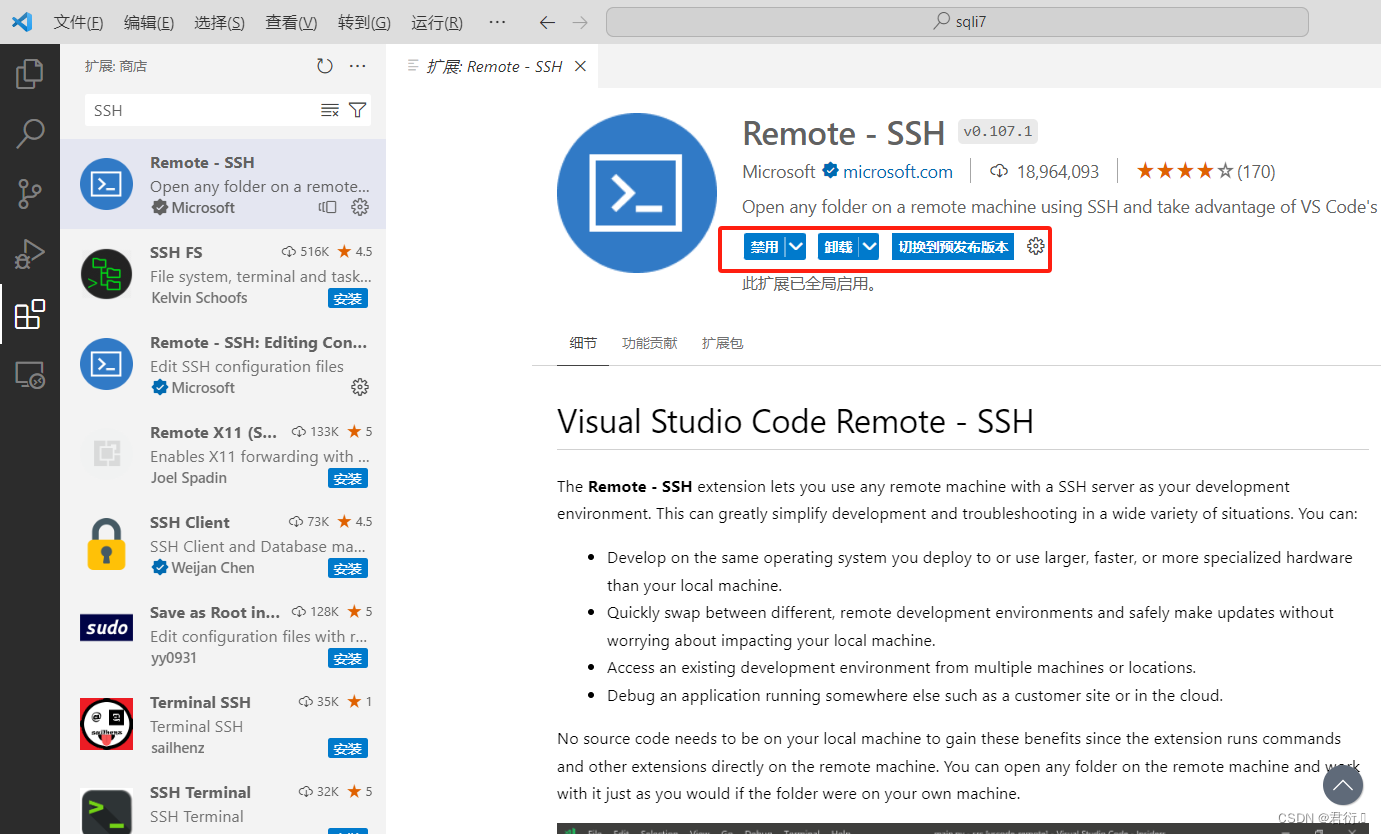
Task: Open the 文件(F) menu
Action: click(78, 22)
